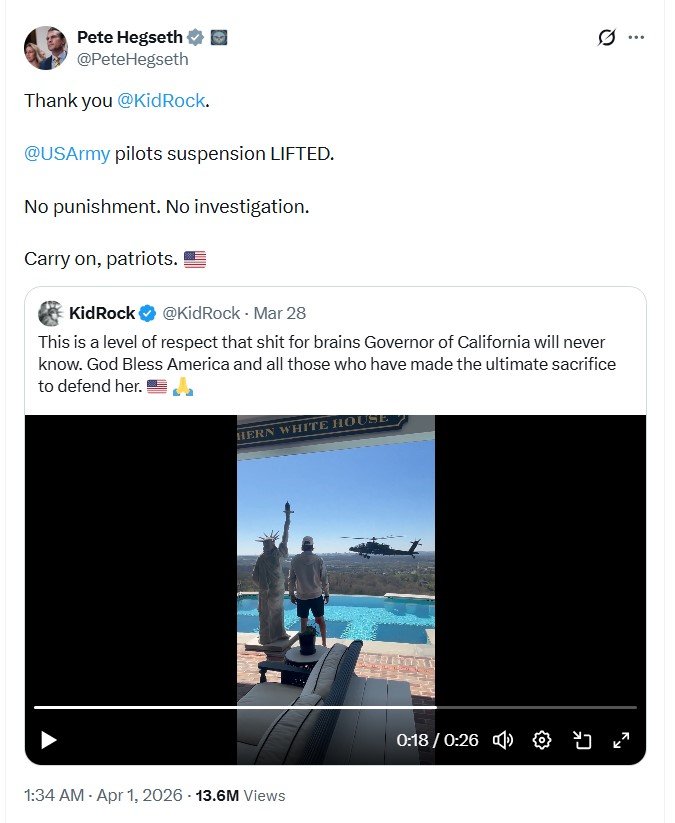
Task: Click KidRock's avatar in the quoted post
Action: pyautogui.click(x=50, y=313)
